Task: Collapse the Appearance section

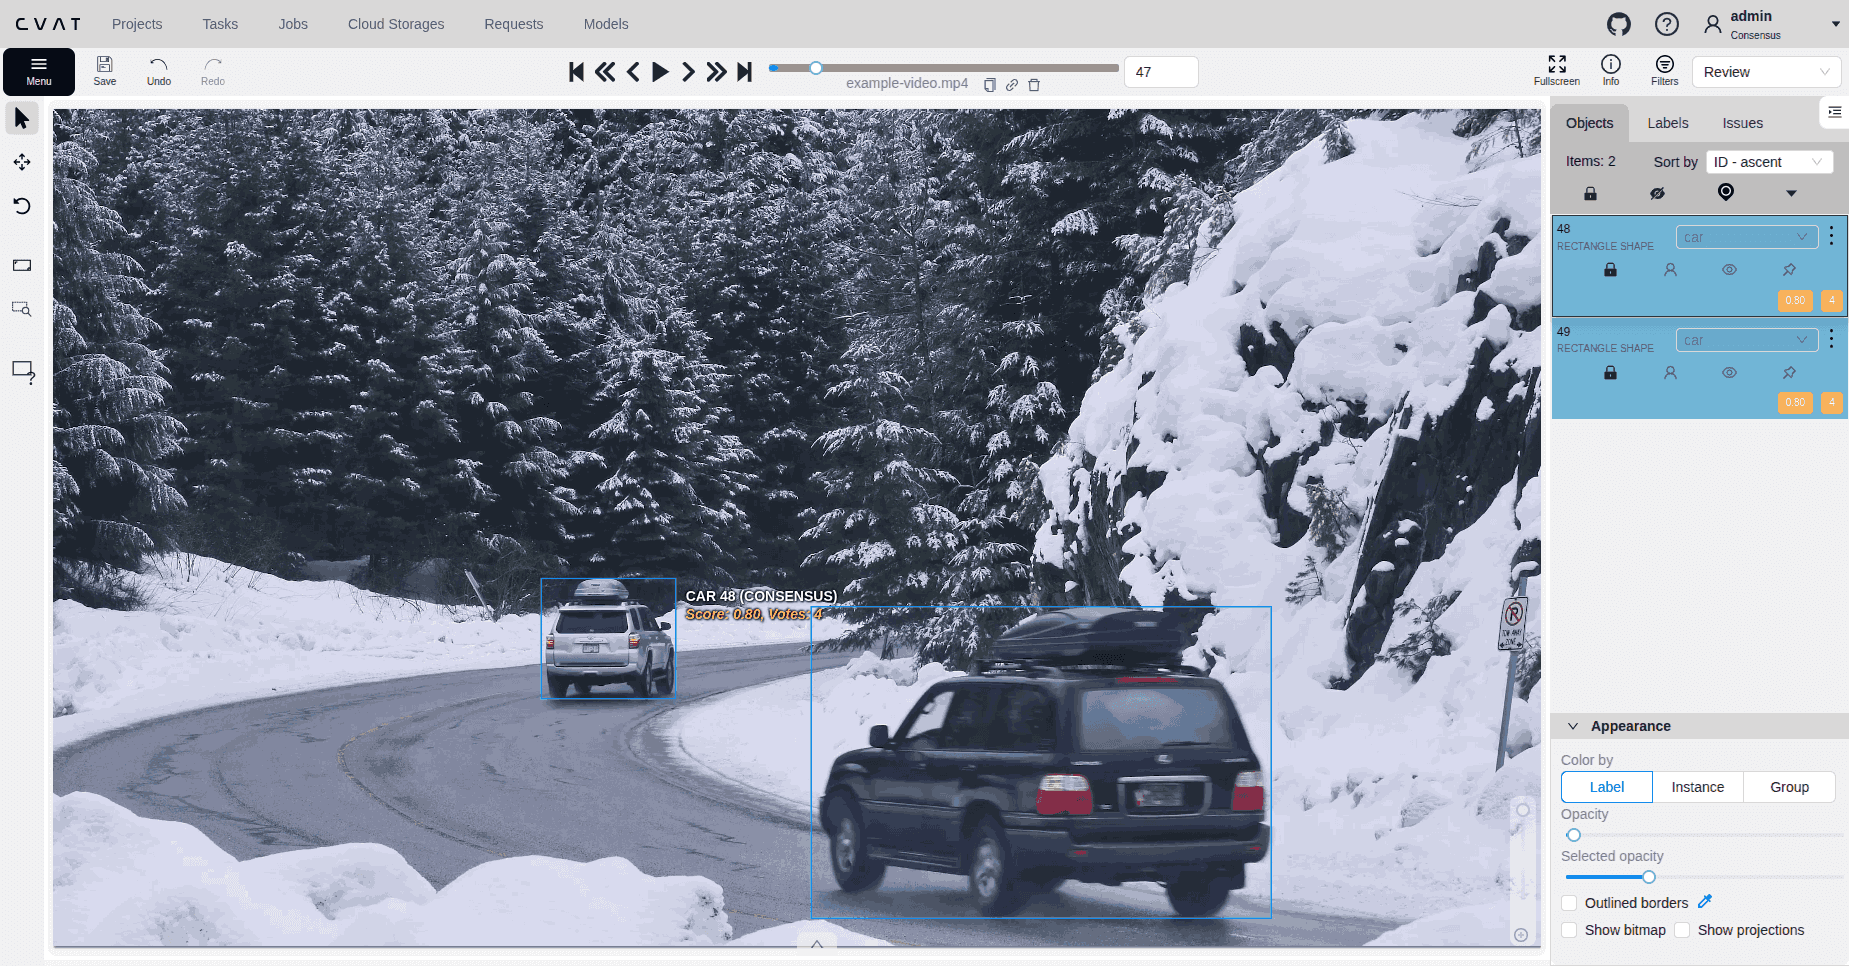Action: [x=1573, y=726]
